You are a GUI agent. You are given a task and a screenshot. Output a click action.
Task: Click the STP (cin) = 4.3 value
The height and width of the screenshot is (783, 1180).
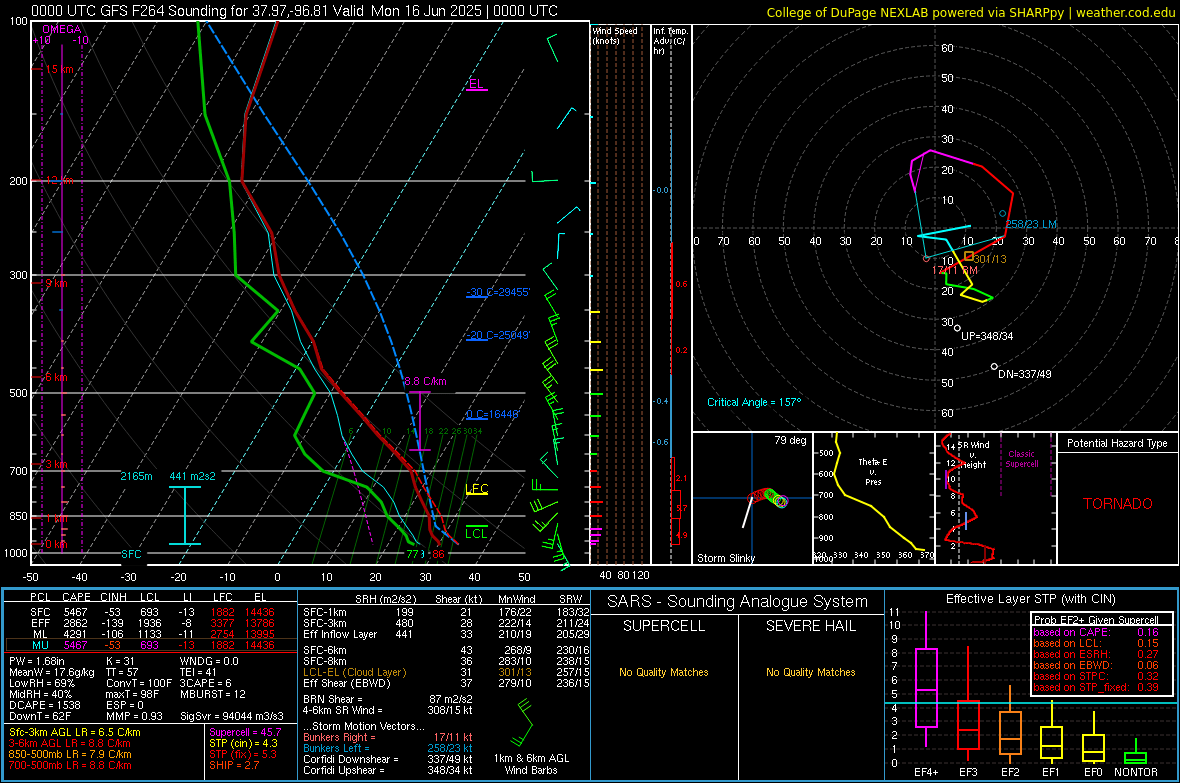pos(243,743)
